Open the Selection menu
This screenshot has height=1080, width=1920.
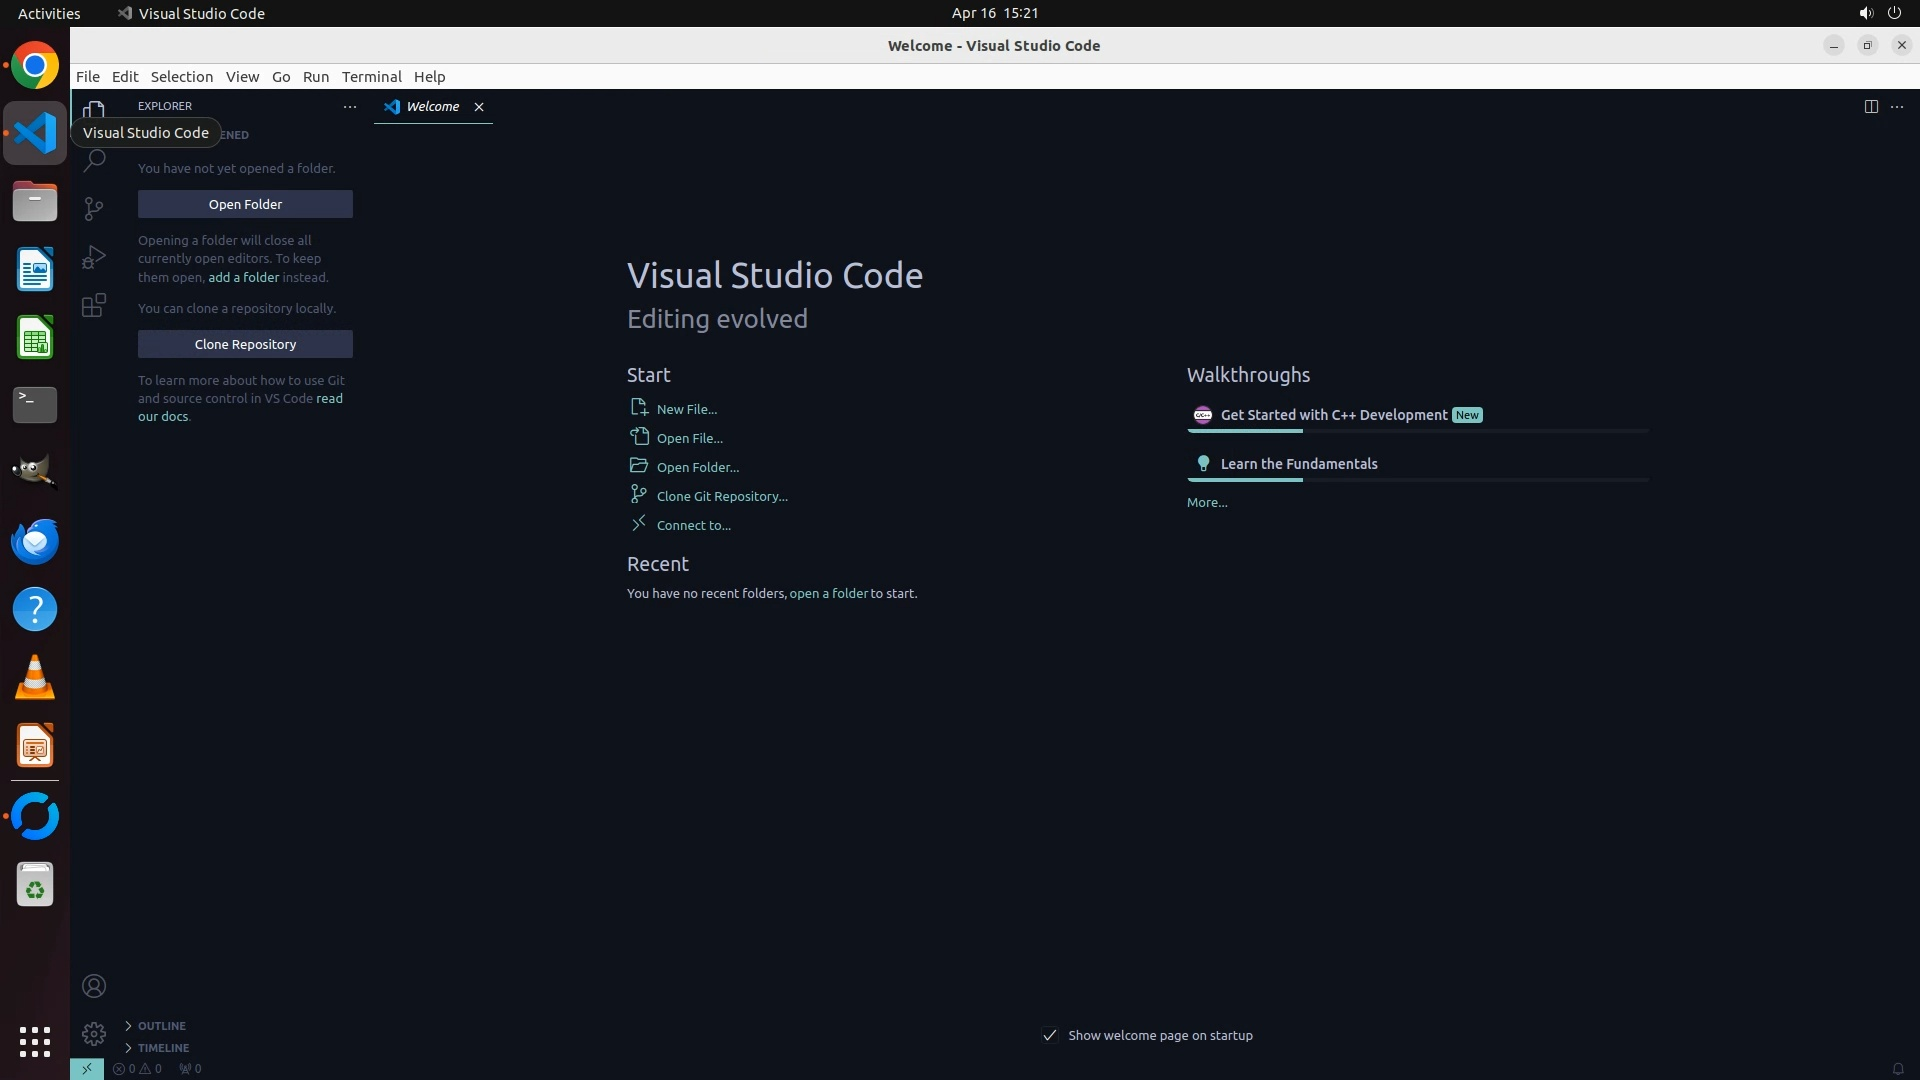click(x=181, y=76)
